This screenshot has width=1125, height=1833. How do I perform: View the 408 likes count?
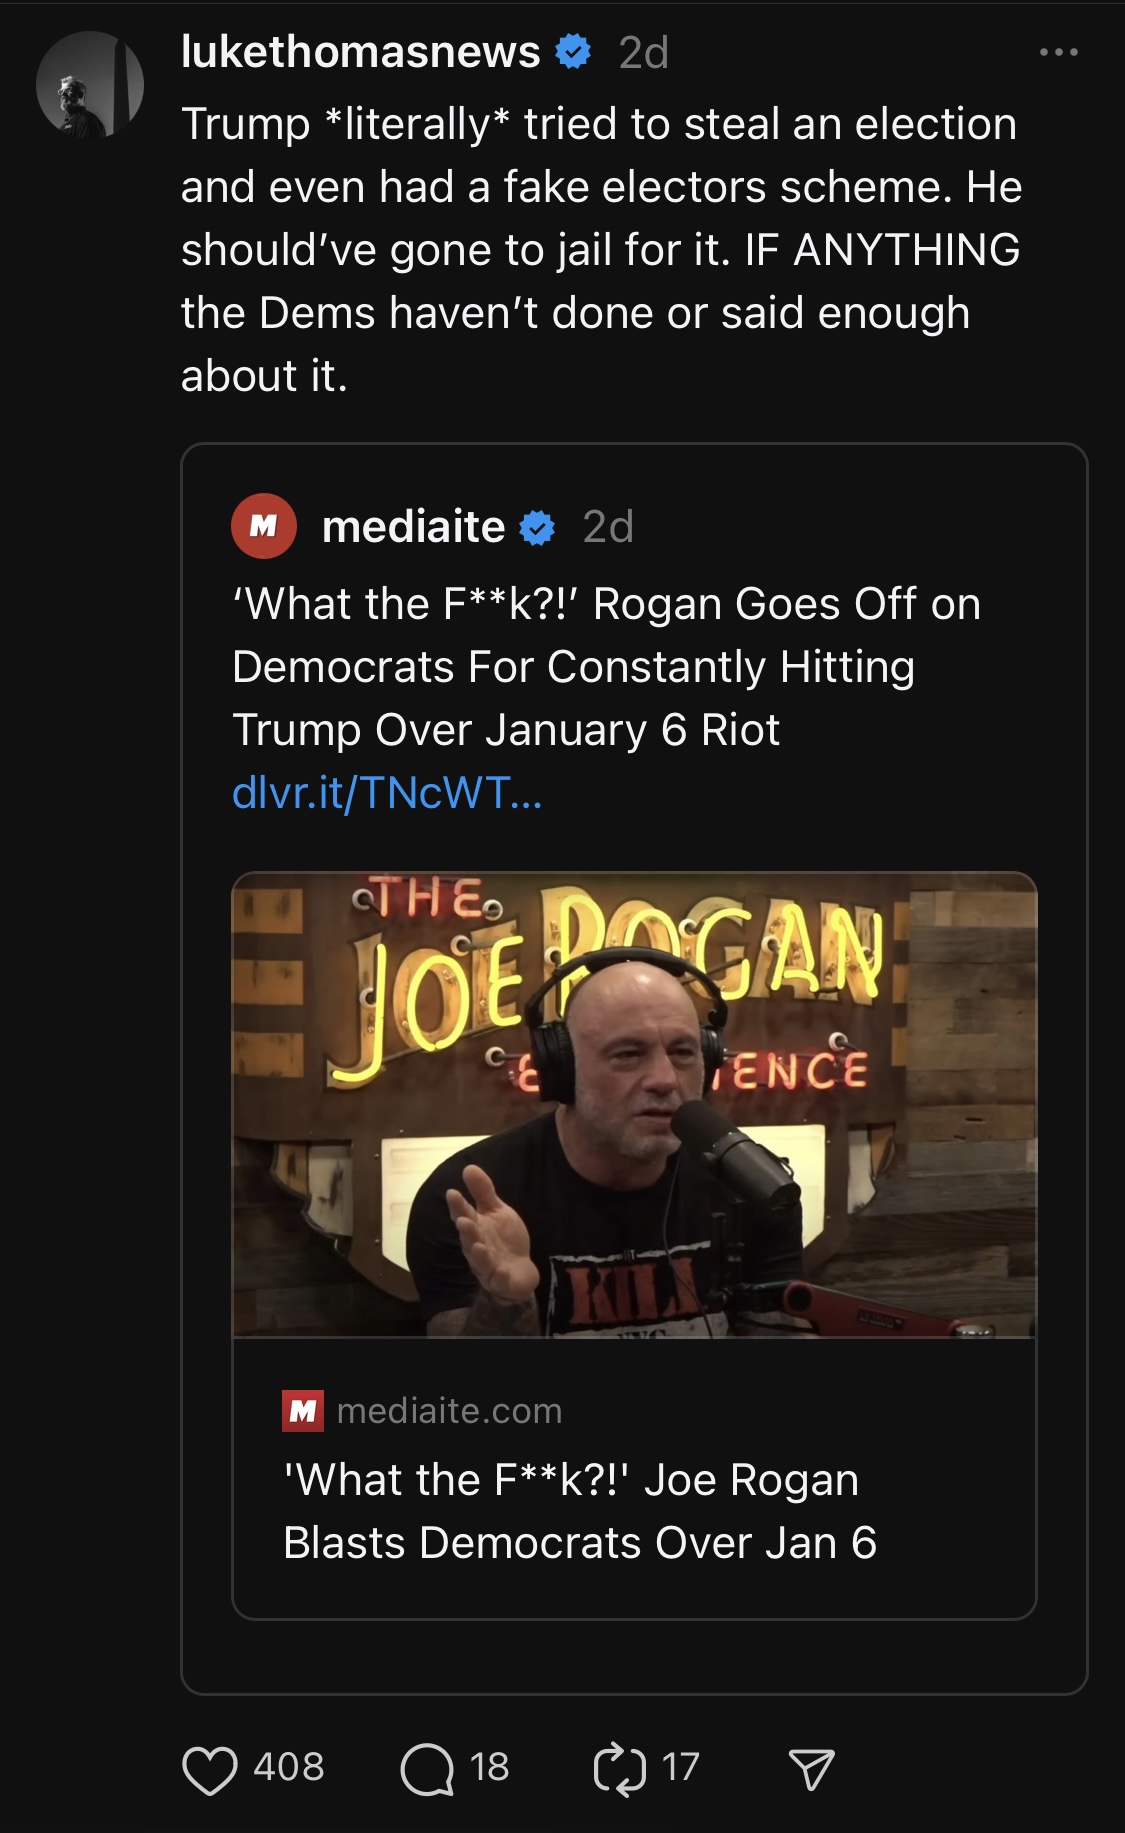289,1767
